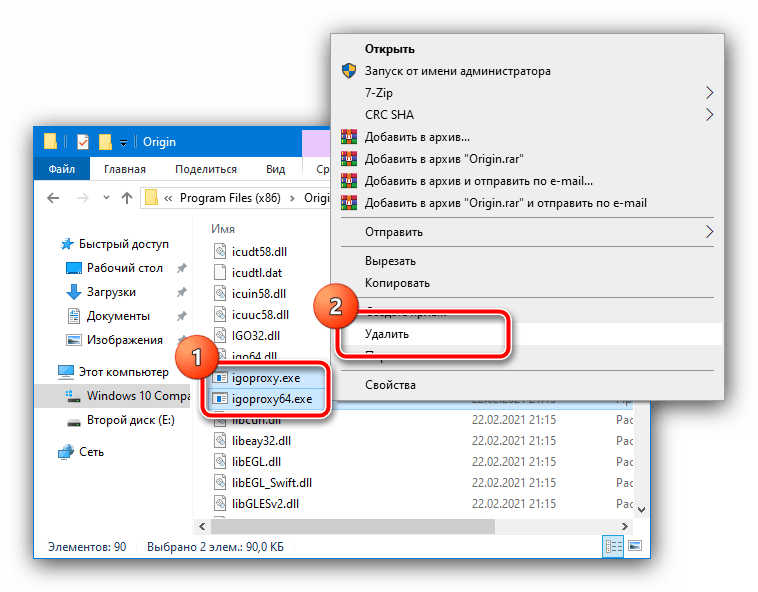Switch to Details view icon
The width and height of the screenshot is (758, 592).
[613, 547]
